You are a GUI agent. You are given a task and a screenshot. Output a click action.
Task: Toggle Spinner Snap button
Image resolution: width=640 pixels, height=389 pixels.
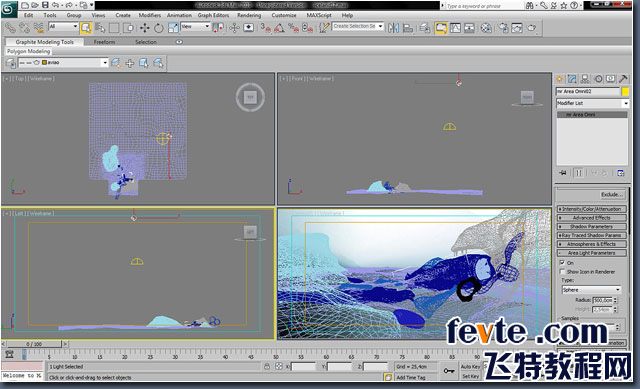pyautogui.click(x=308, y=28)
